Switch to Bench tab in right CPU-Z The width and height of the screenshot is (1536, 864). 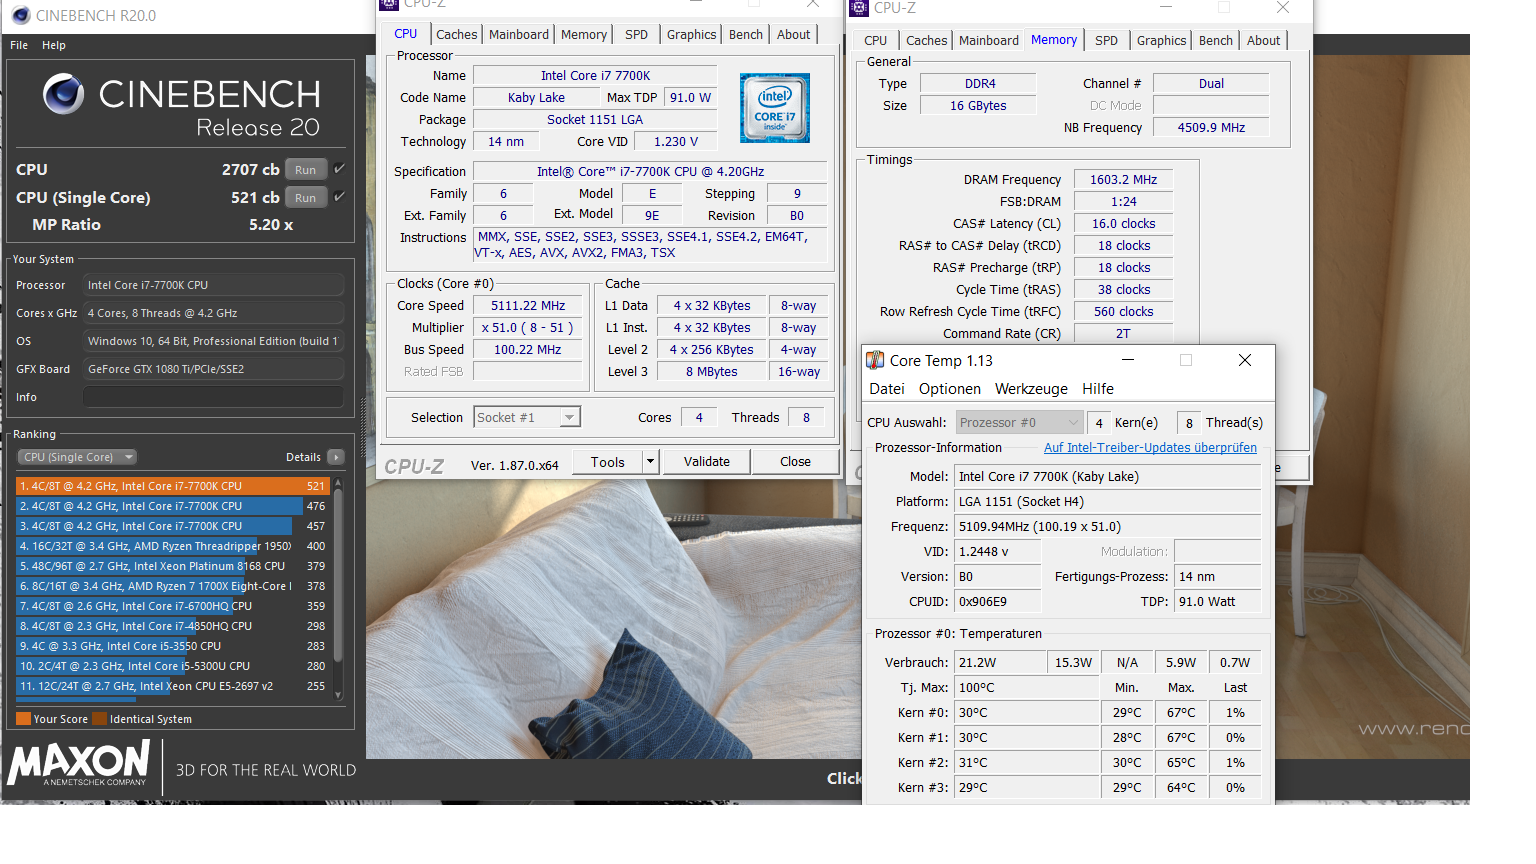(x=1215, y=41)
